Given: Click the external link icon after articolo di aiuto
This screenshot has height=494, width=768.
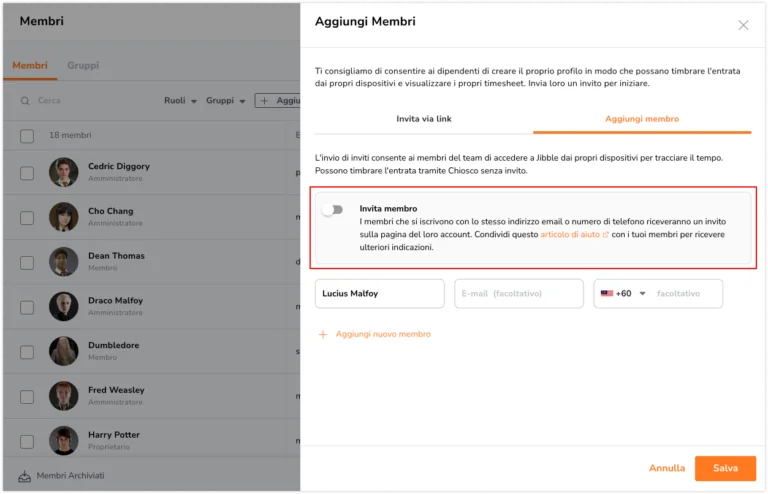Looking at the screenshot, I should click(605, 235).
